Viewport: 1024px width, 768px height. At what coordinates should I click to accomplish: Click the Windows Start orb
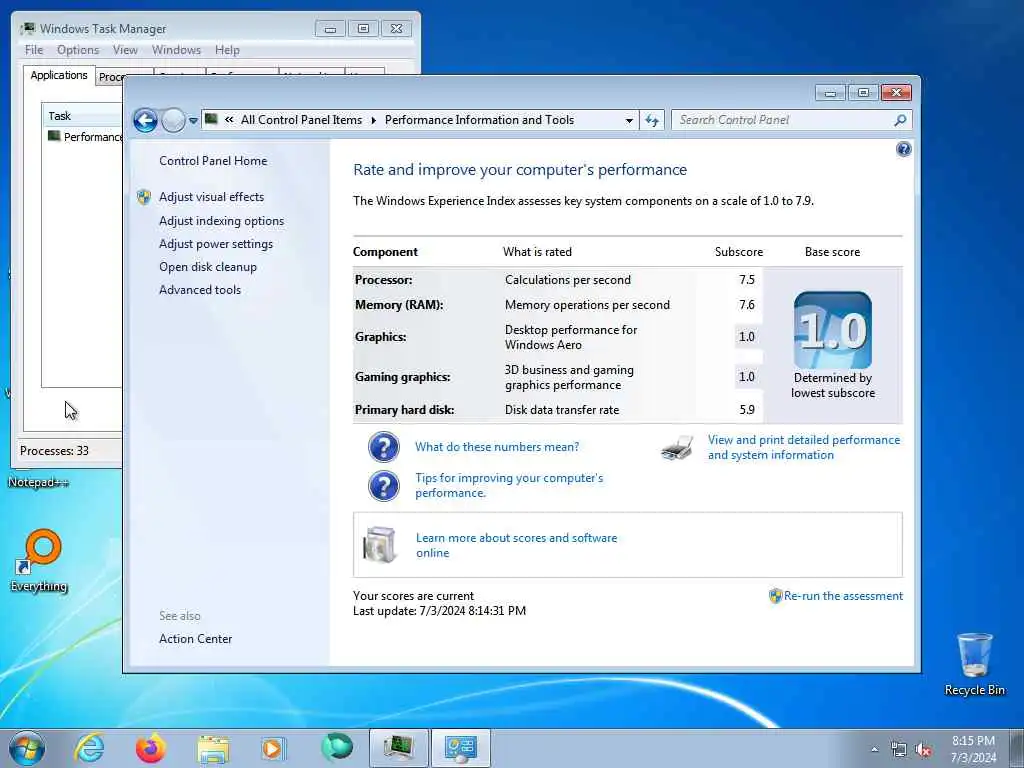point(27,748)
